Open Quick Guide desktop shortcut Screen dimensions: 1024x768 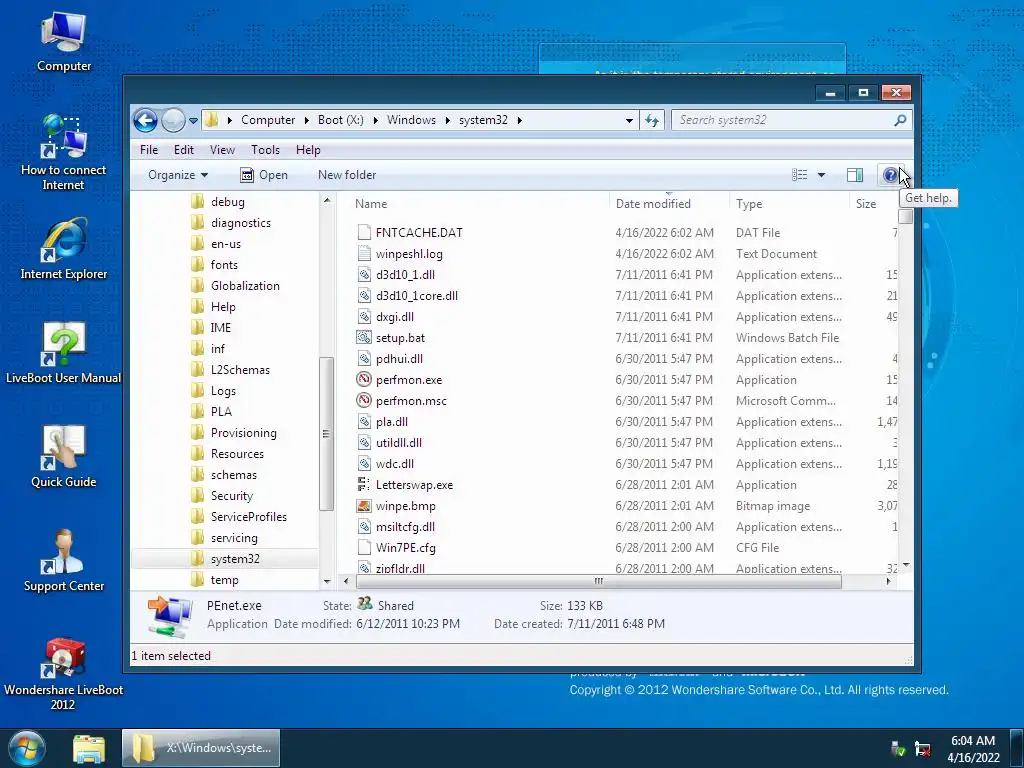point(63,457)
